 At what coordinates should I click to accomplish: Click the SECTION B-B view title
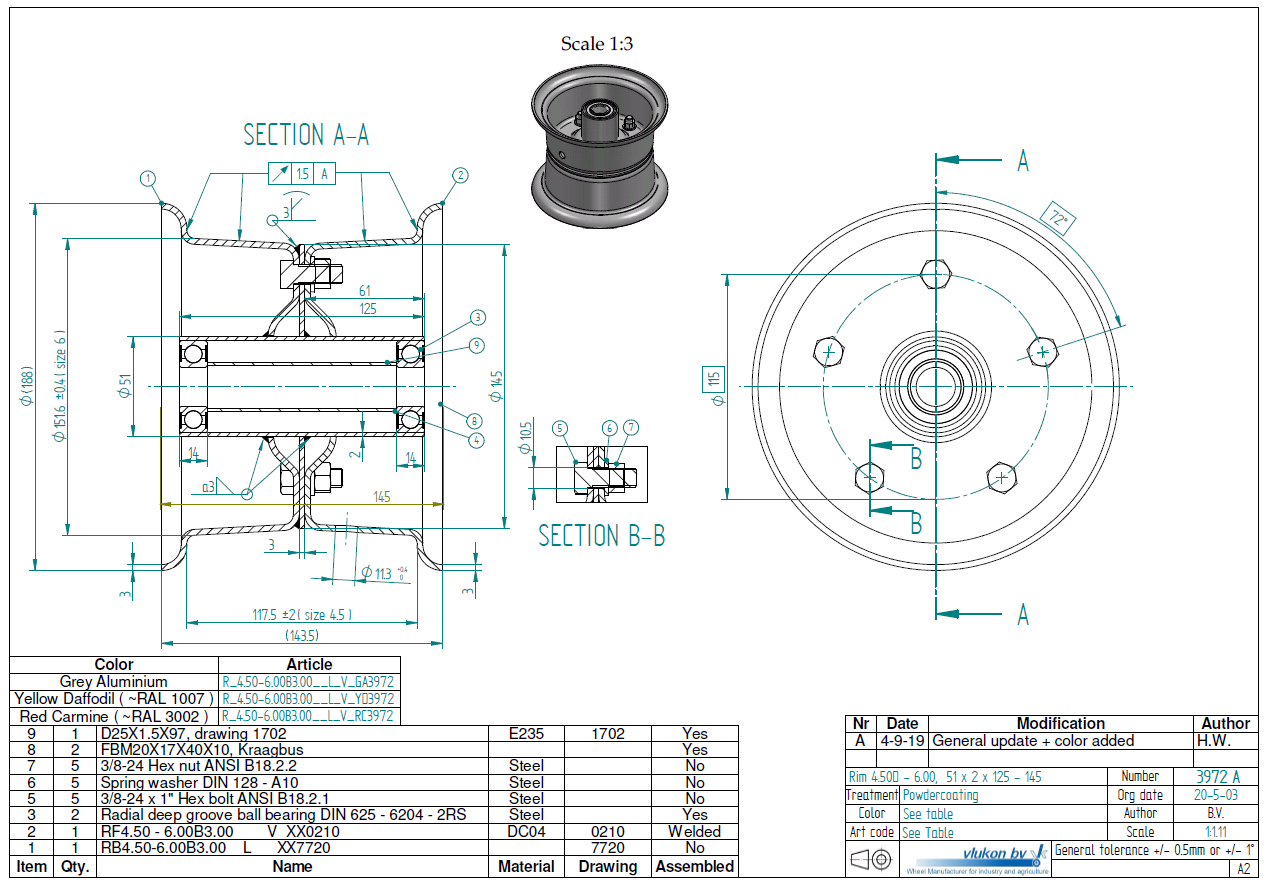pos(601,536)
